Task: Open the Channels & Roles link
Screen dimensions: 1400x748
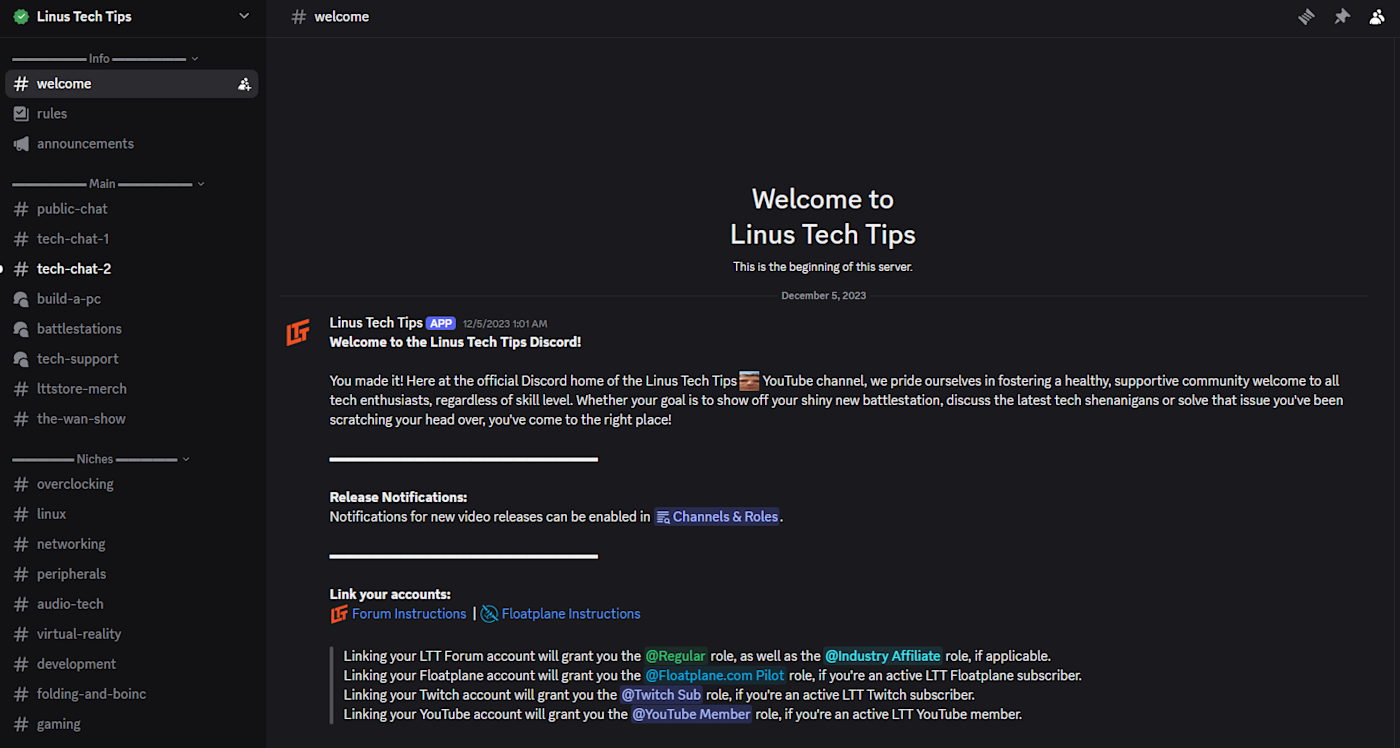Action: pyautogui.click(x=717, y=517)
